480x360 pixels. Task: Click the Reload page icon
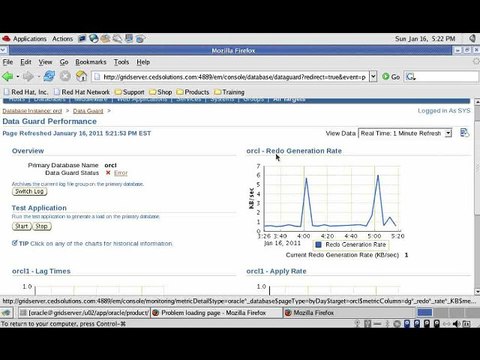point(49,76)
